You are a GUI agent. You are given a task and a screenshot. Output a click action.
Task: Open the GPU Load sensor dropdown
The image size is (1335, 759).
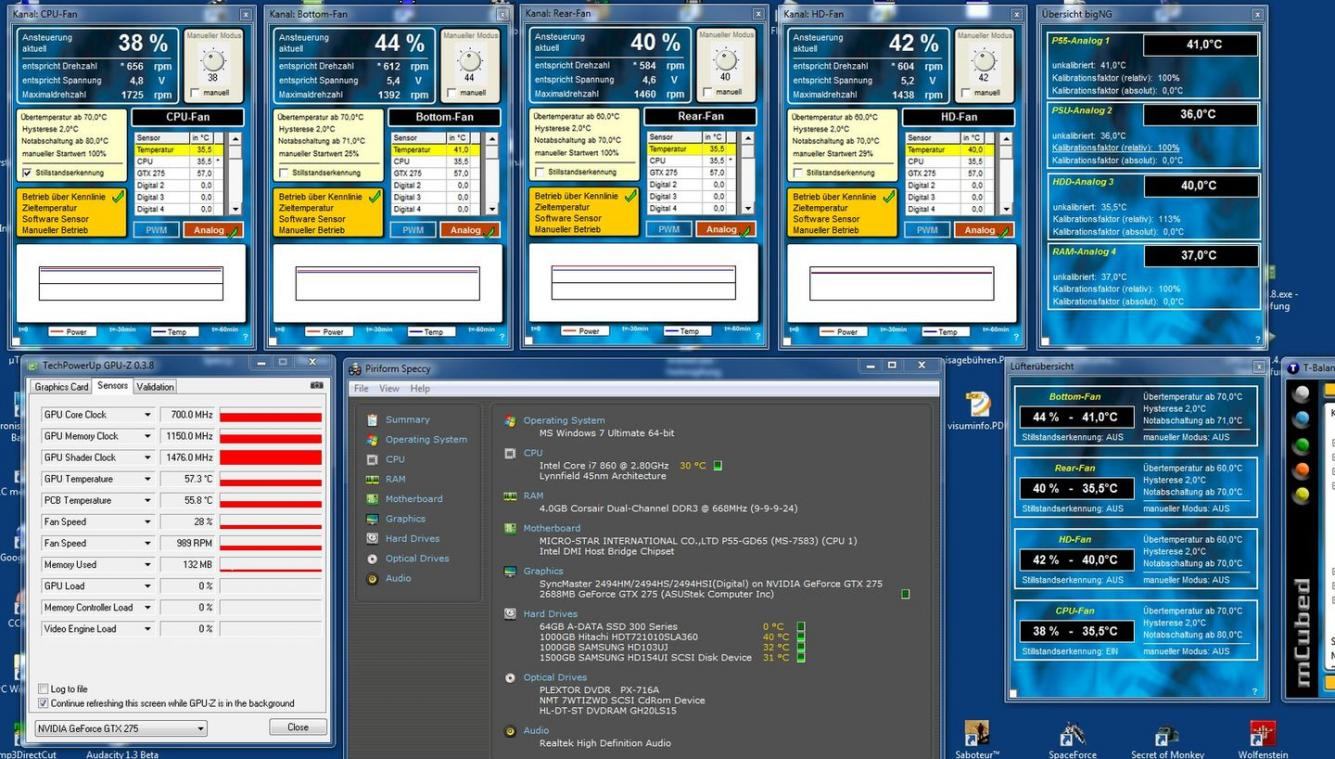[148, 586]
